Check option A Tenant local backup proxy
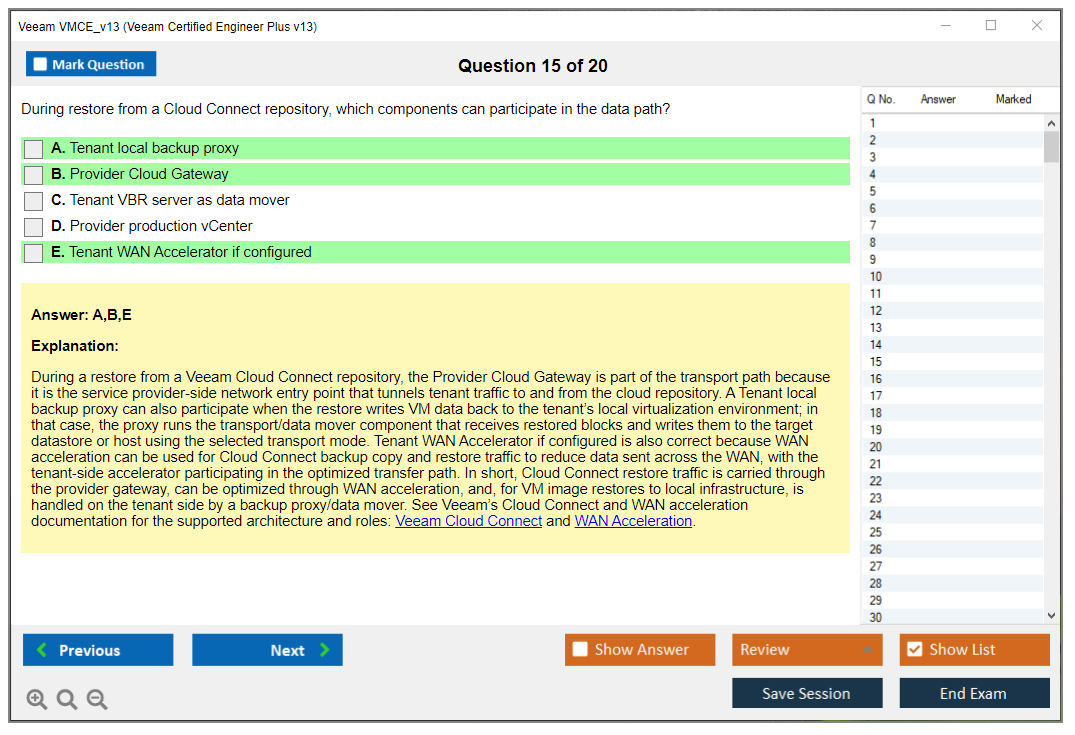 [34, 149]
